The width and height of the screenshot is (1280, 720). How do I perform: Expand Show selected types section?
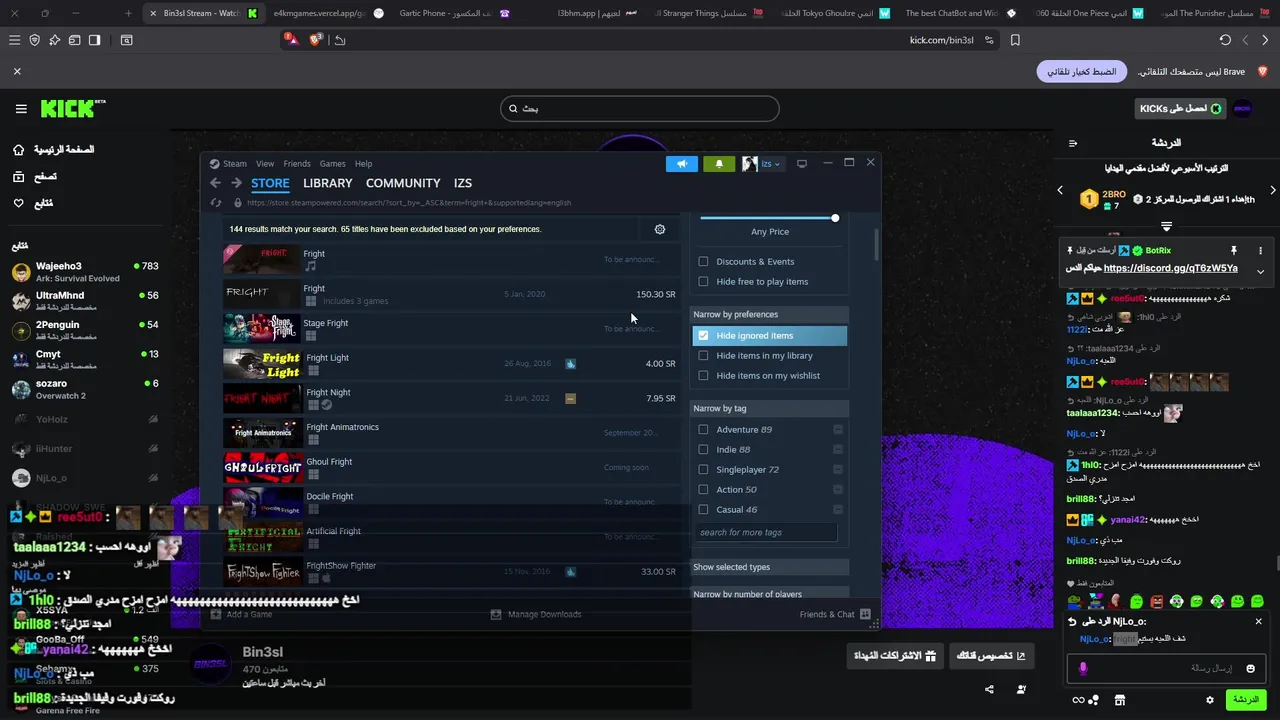point(770,567)
